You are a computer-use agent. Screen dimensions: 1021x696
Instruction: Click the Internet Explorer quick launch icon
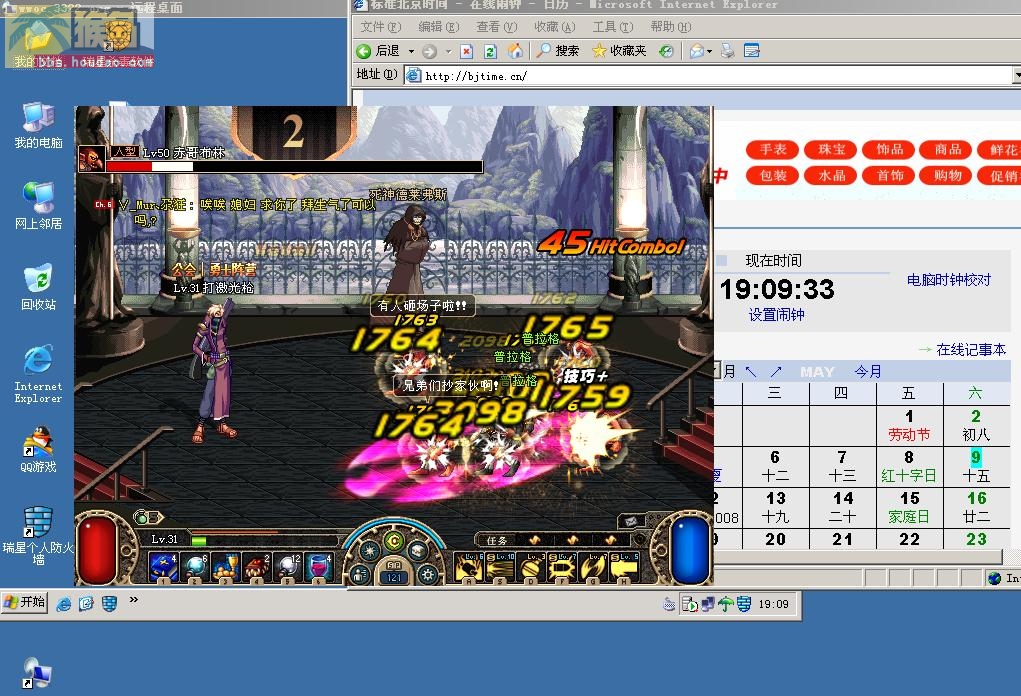click(64, 604)
